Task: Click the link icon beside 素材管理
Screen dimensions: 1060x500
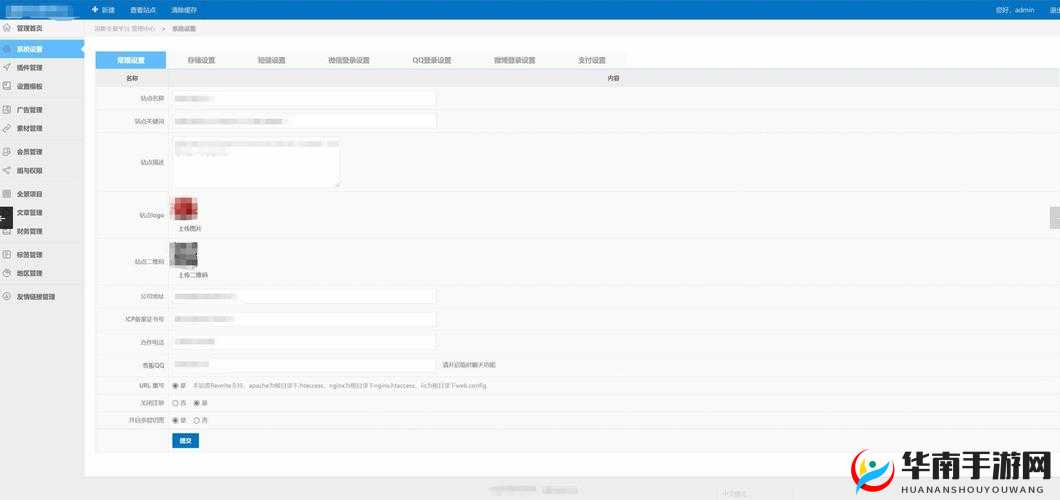Action: tap(7, 128)
